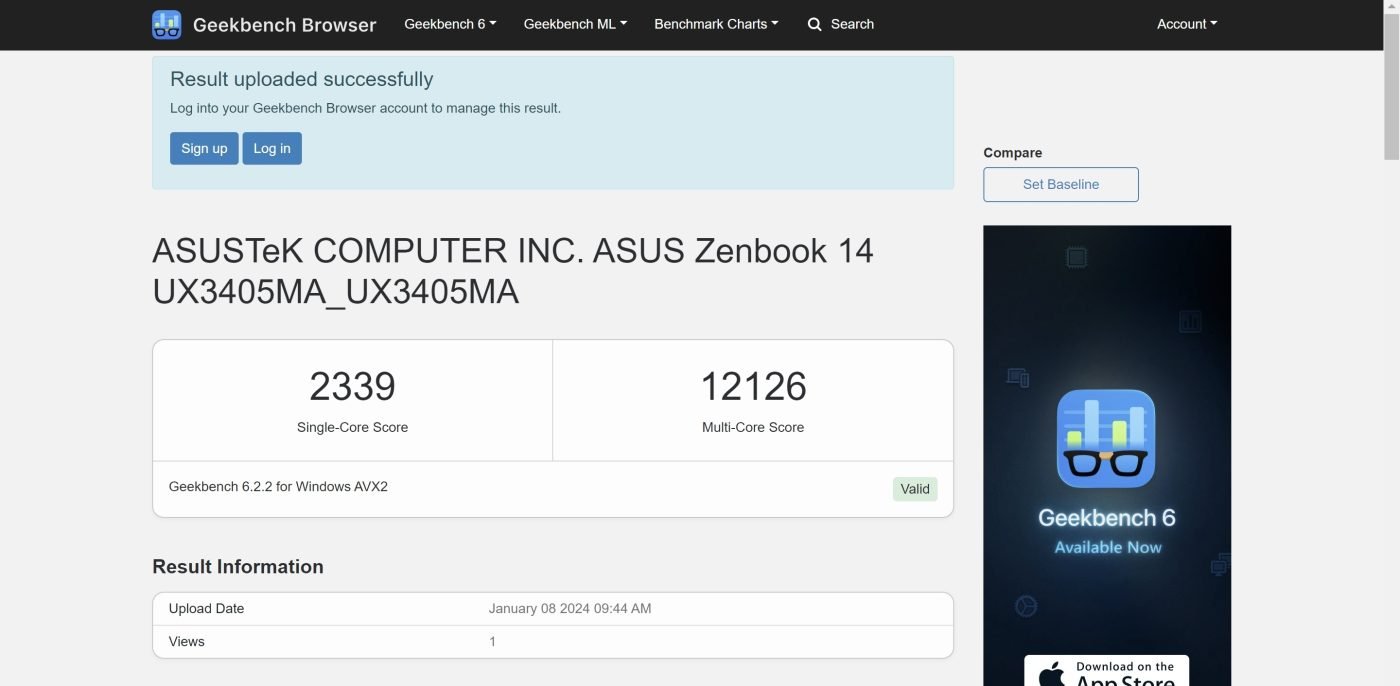This screenshot has height=686, width=1400.
Task: Click the Multi-Core Score value 12126
Action: tap(753, 386)
